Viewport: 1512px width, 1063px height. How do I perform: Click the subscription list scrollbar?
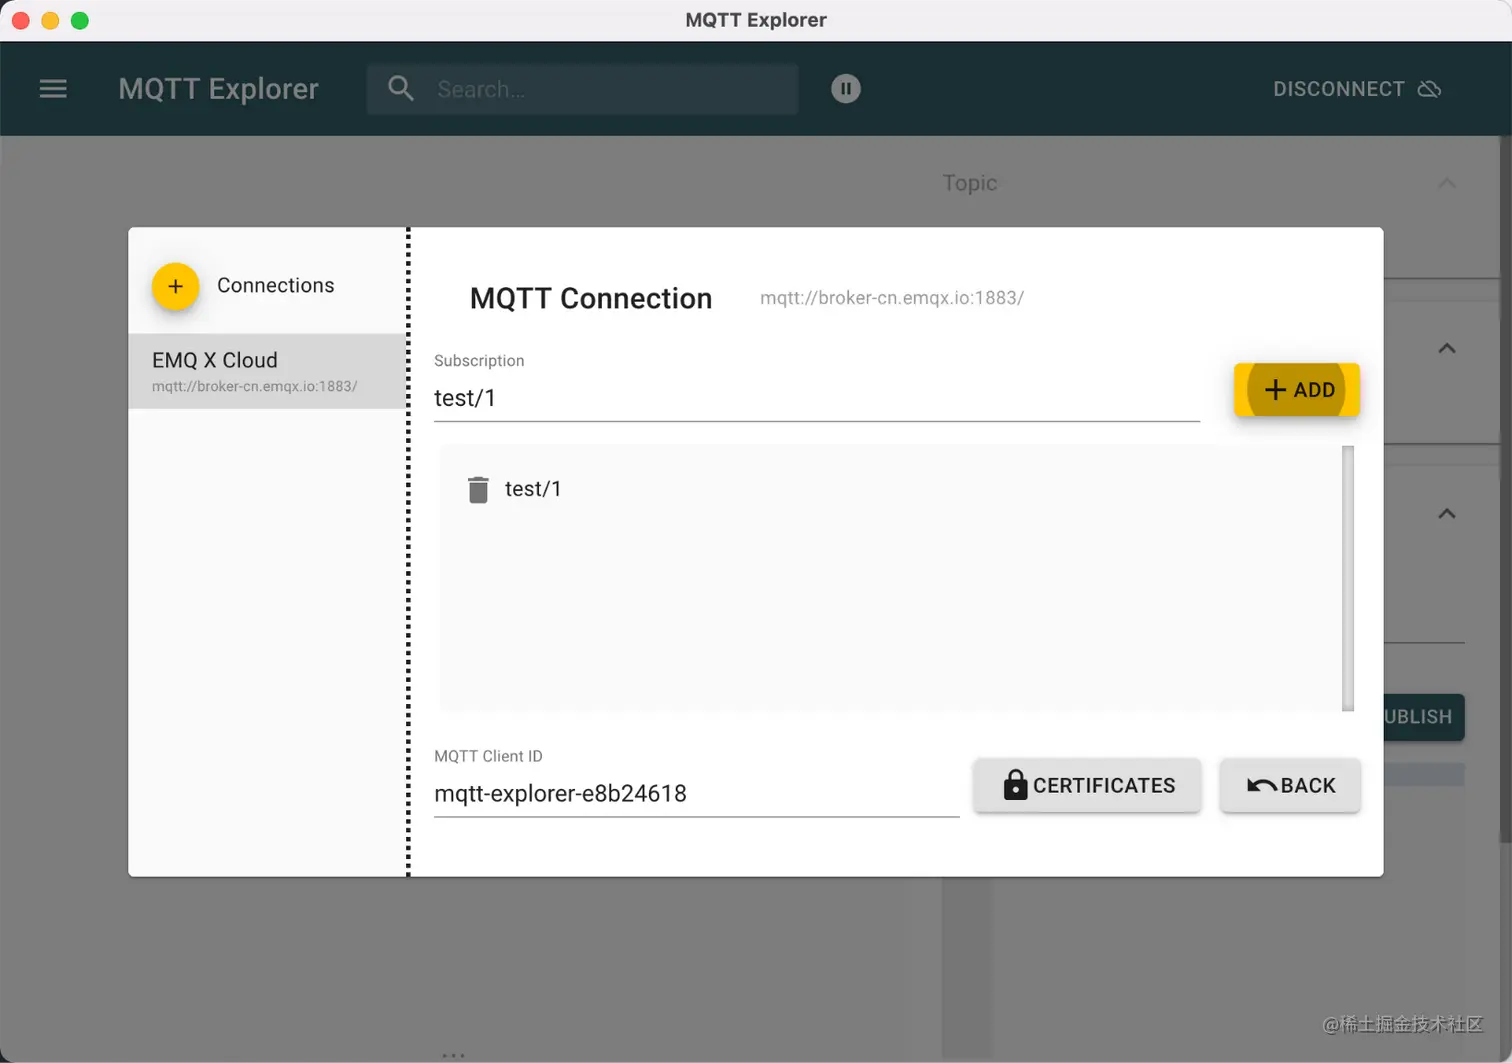(x=1348, y=578)
